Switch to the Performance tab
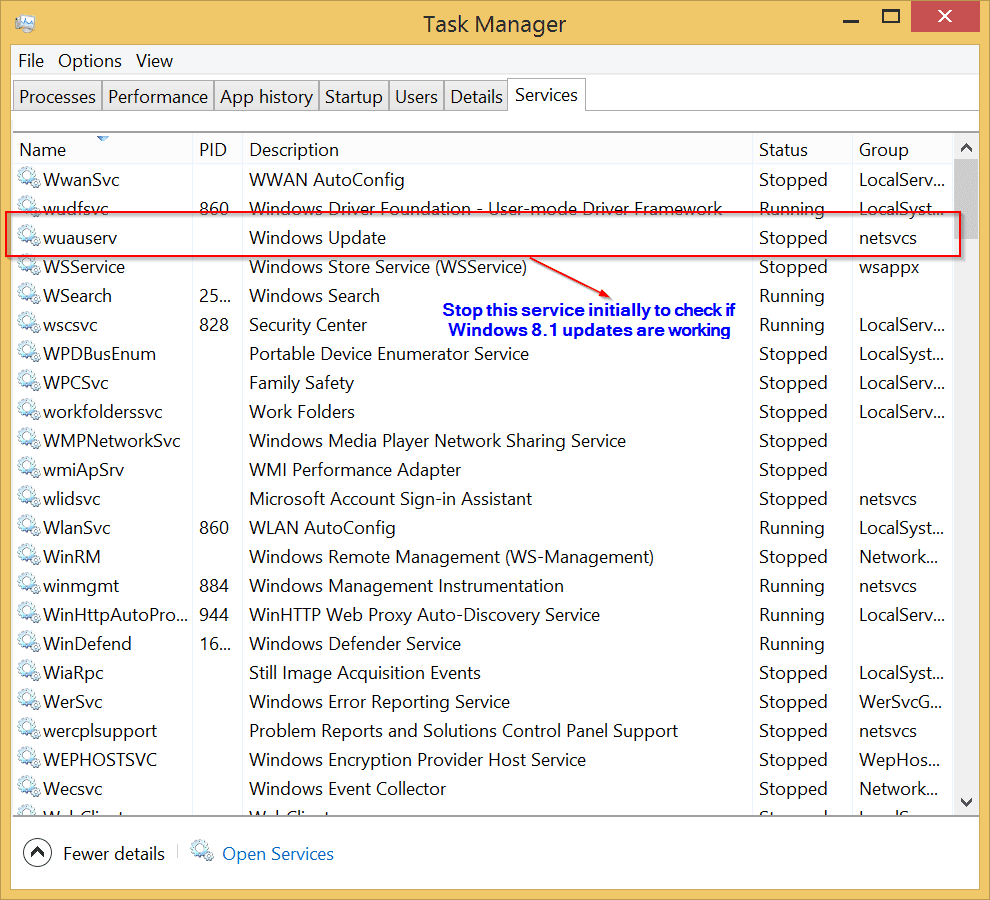The image size is (990, 900). (158, 97)
